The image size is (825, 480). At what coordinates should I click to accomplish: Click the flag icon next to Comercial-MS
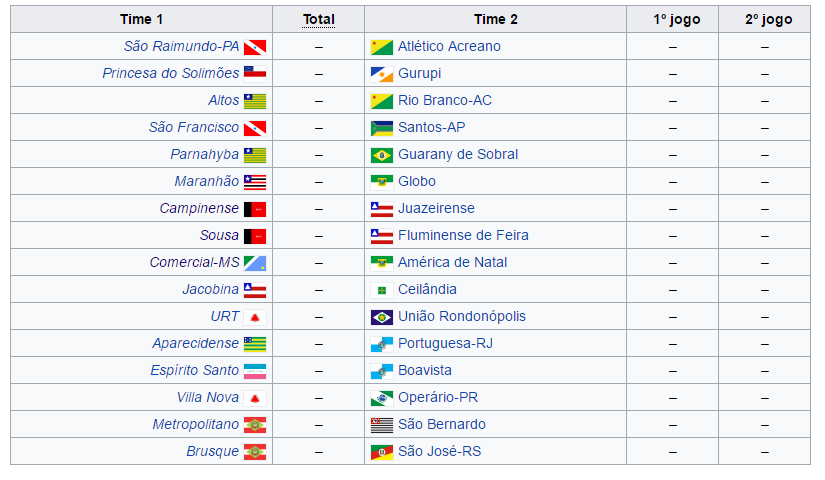click(x=255, y=263)
